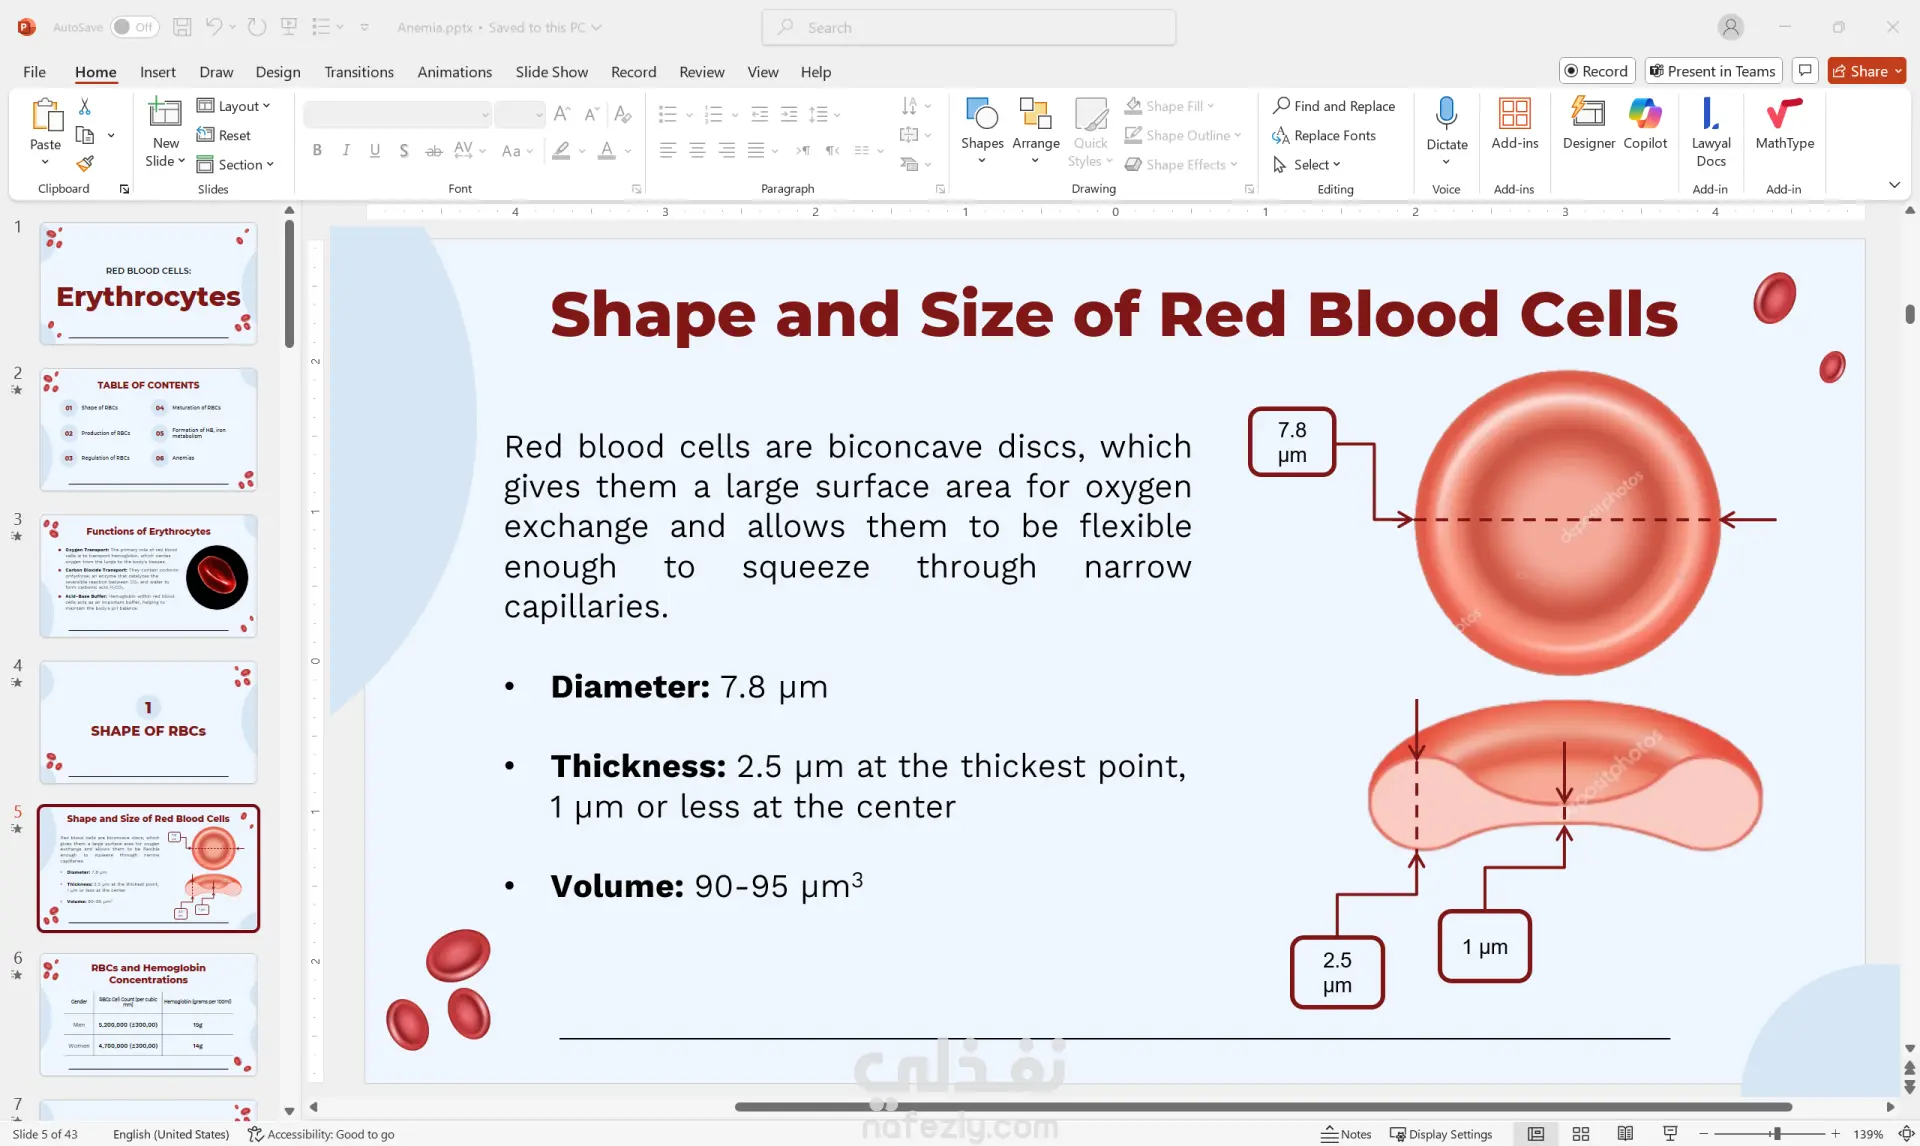This screenshot has width=1920, height=1146.
Task: Click the Present in Teams button
Action: (x=1712, y=71)
